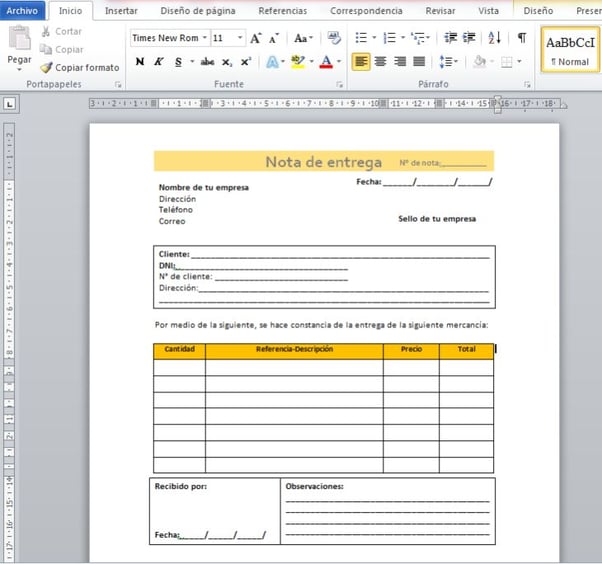Click the Copiar command
602x564 pixels.
[61, 50]
